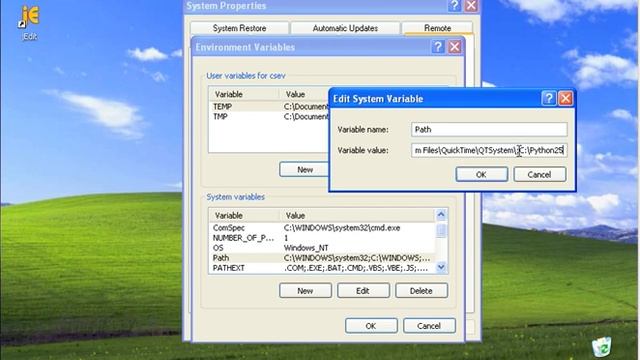Click help icon in Edit System Variable dialog

[x=549, y=98]
